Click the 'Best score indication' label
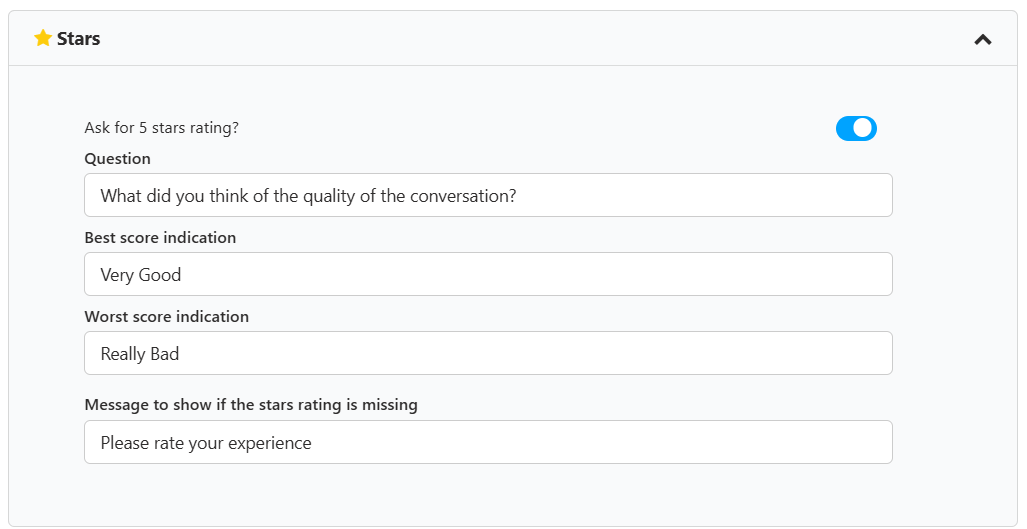Screen dimensions: 1027x529 pyautogui.click(x=160, y=238)
